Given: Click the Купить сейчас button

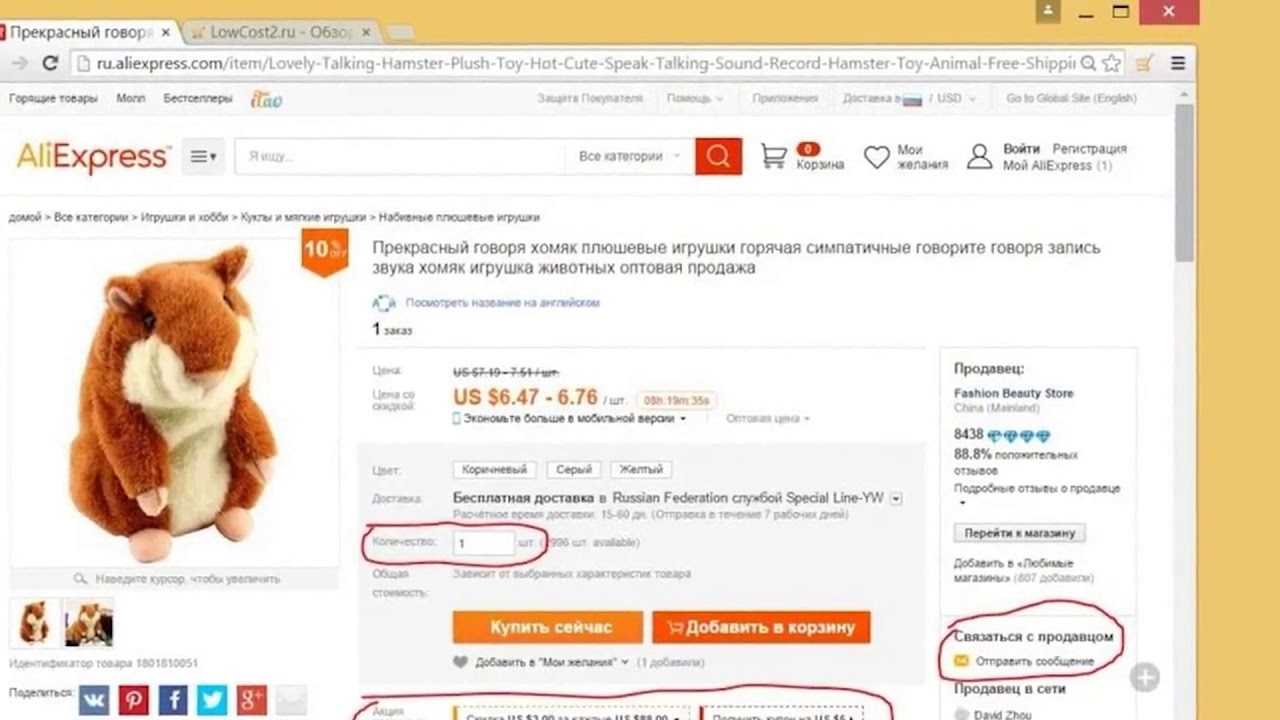Looking at the screenshot, I should click(548, 627).
